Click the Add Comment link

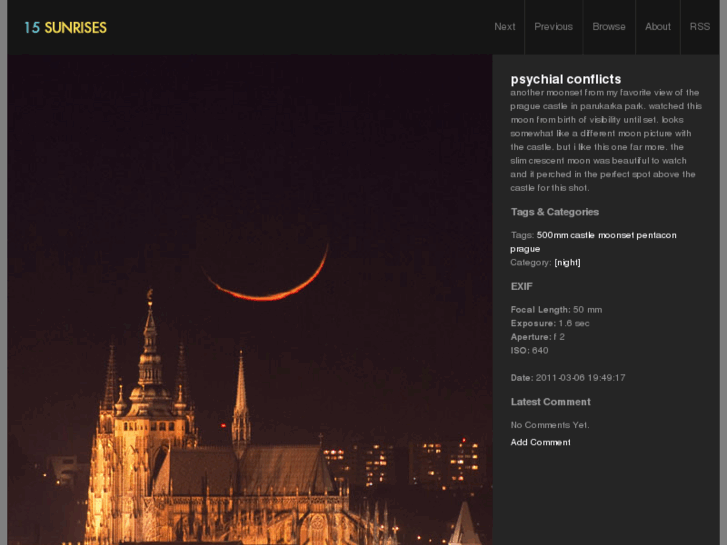541,442
